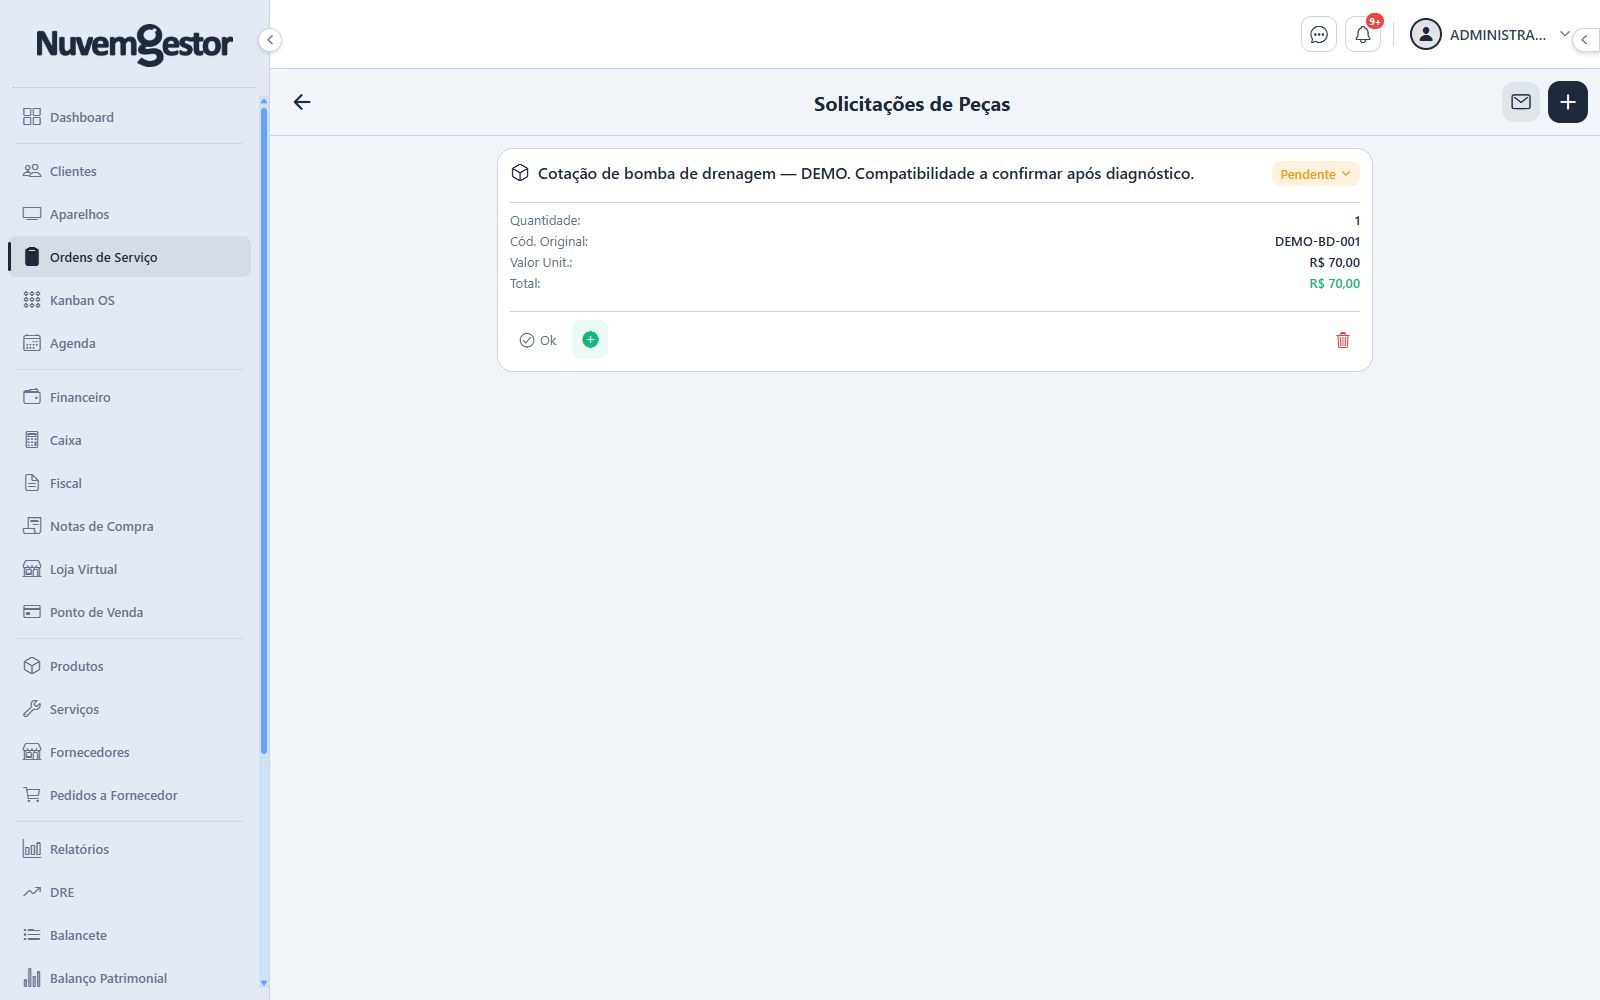Click the code DEMO-BD-001
The height and width of the screenshot is (1000, 1600).
click(1317, 241)
